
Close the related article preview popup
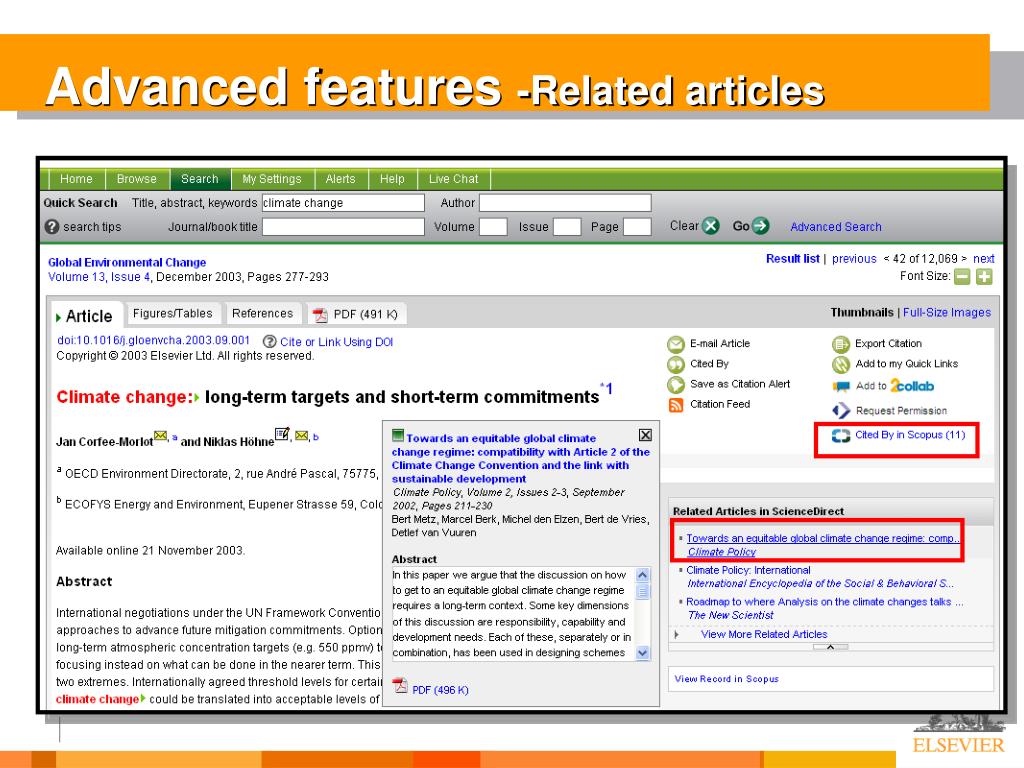point(645,435)
